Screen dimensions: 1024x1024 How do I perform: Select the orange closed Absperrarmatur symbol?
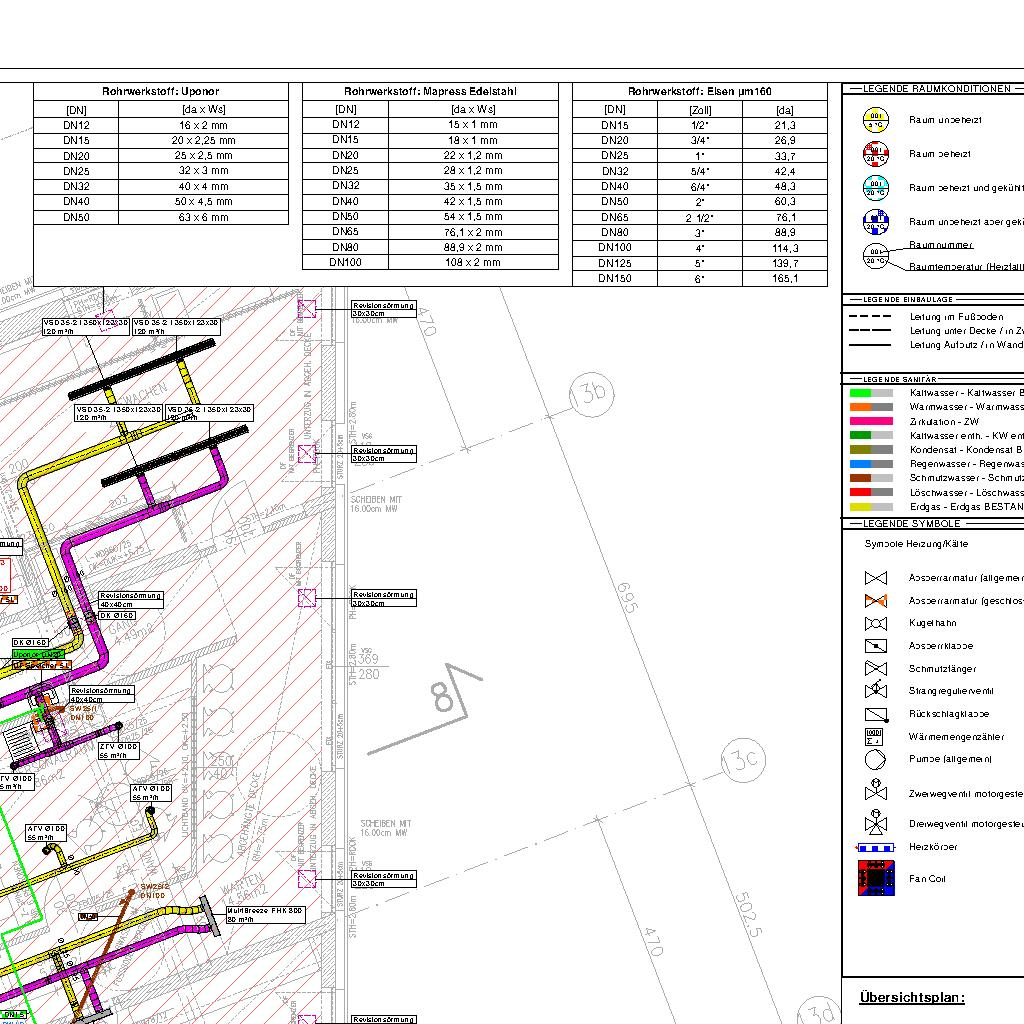(x=876, y=601)
